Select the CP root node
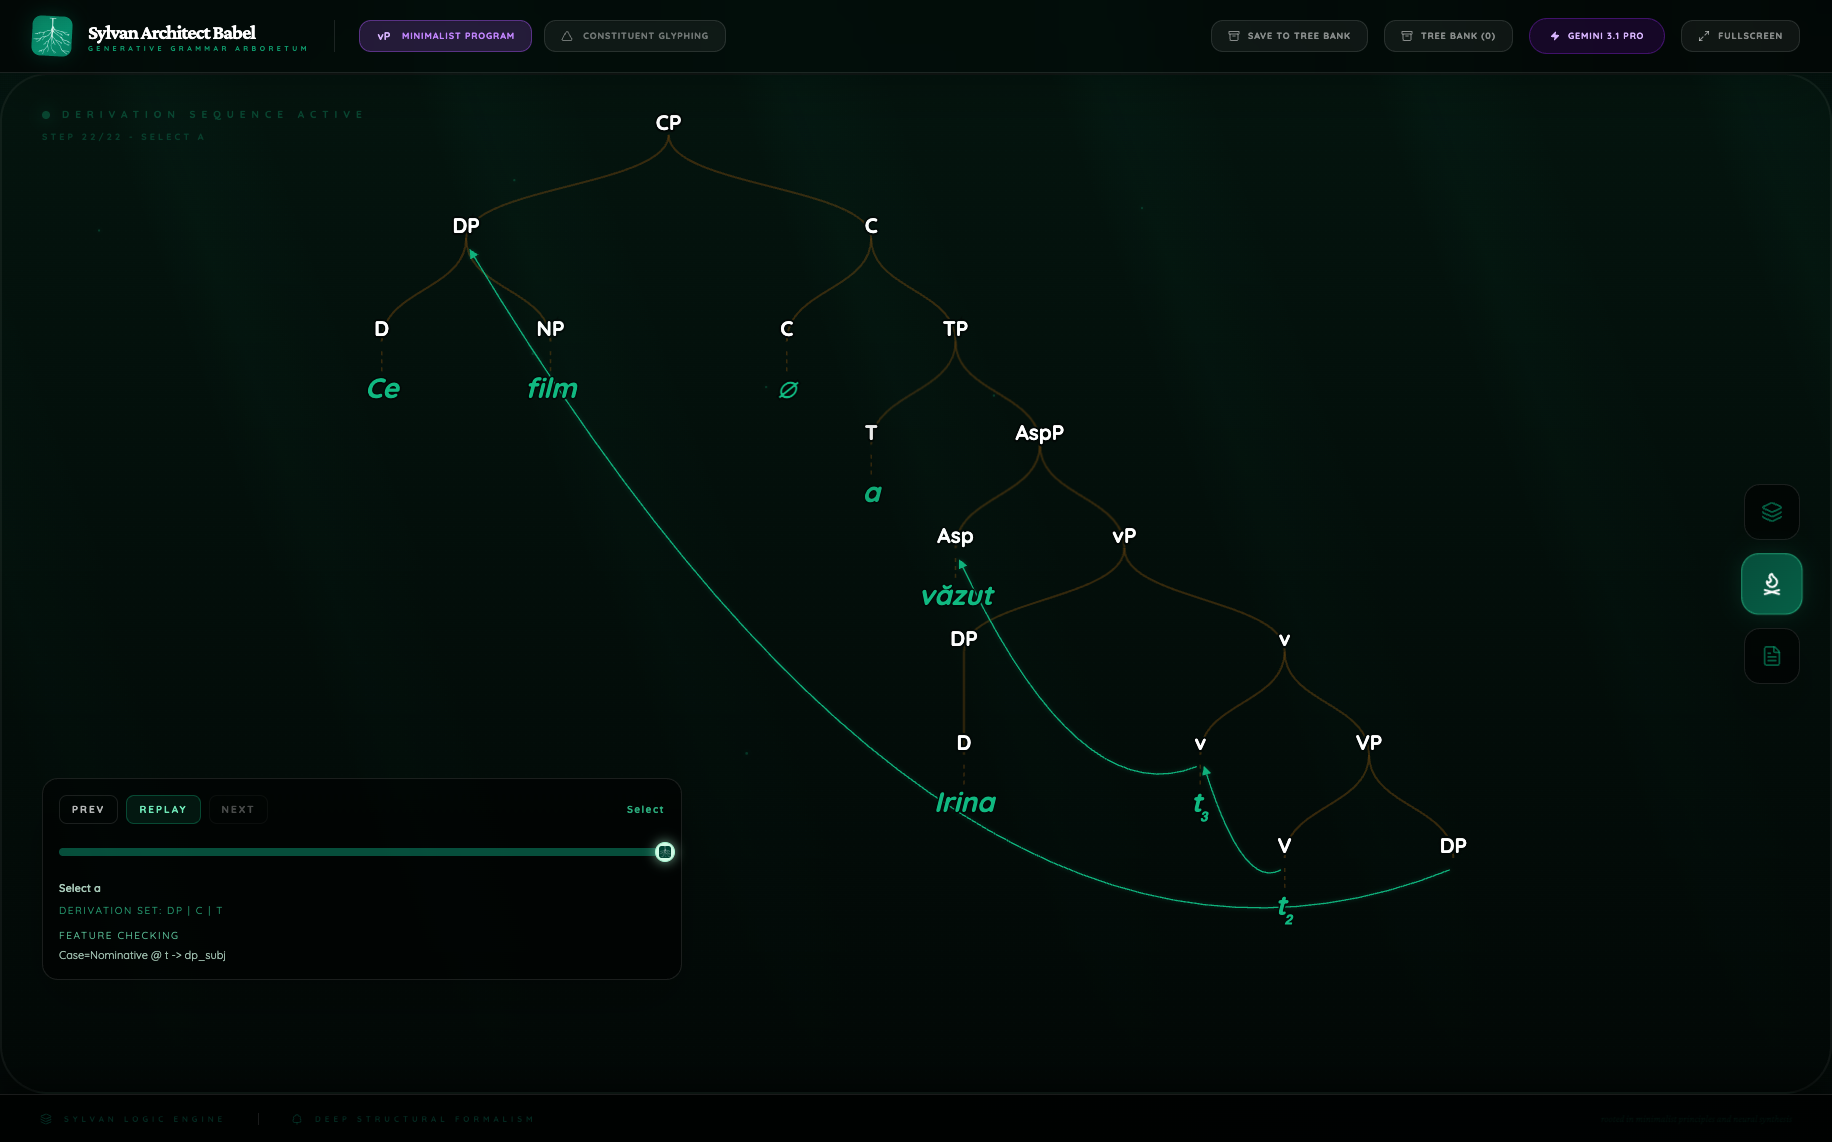The height and width of the screenshot is (1142, 1832). [x=668, y=123]
